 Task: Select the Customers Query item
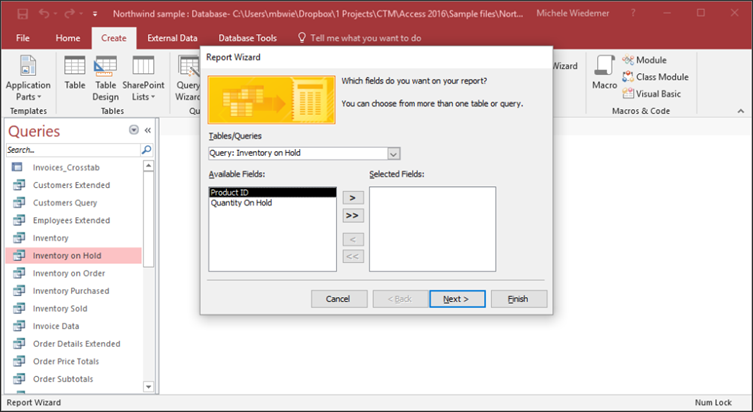point(74,203)
